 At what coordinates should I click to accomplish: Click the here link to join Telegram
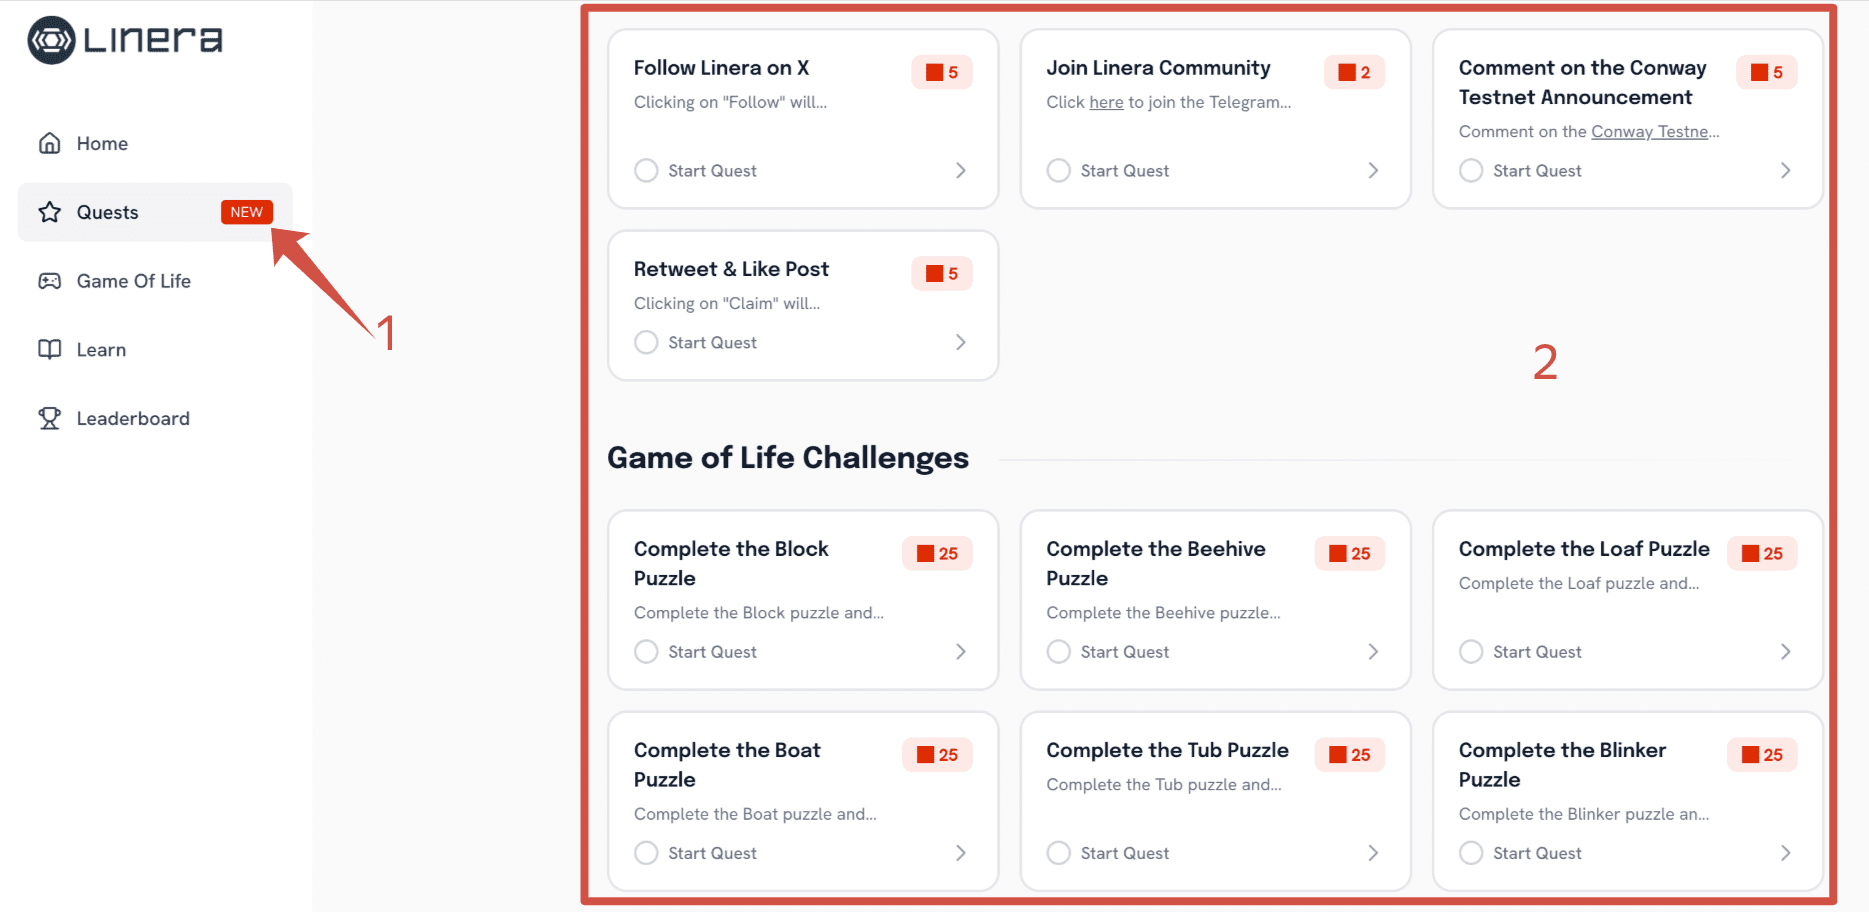[1106, 101]
